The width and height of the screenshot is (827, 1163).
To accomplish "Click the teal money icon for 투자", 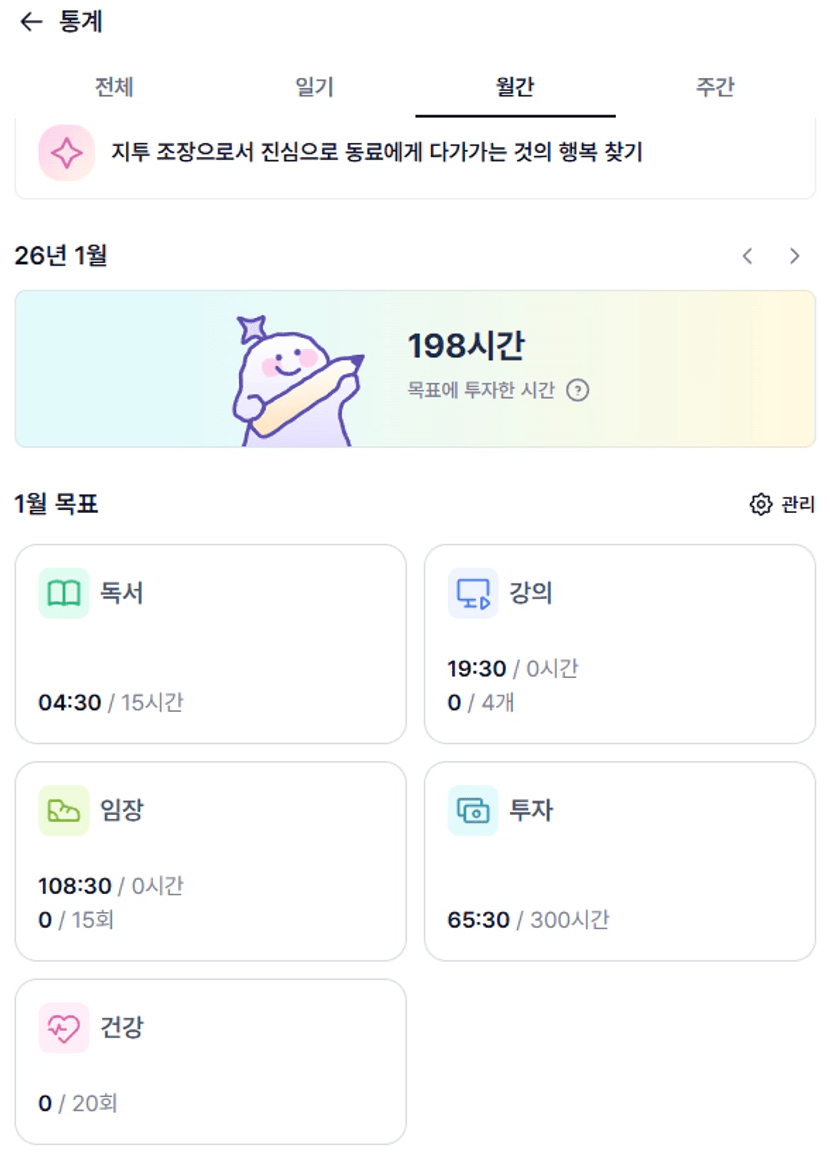I will (473, 810).
